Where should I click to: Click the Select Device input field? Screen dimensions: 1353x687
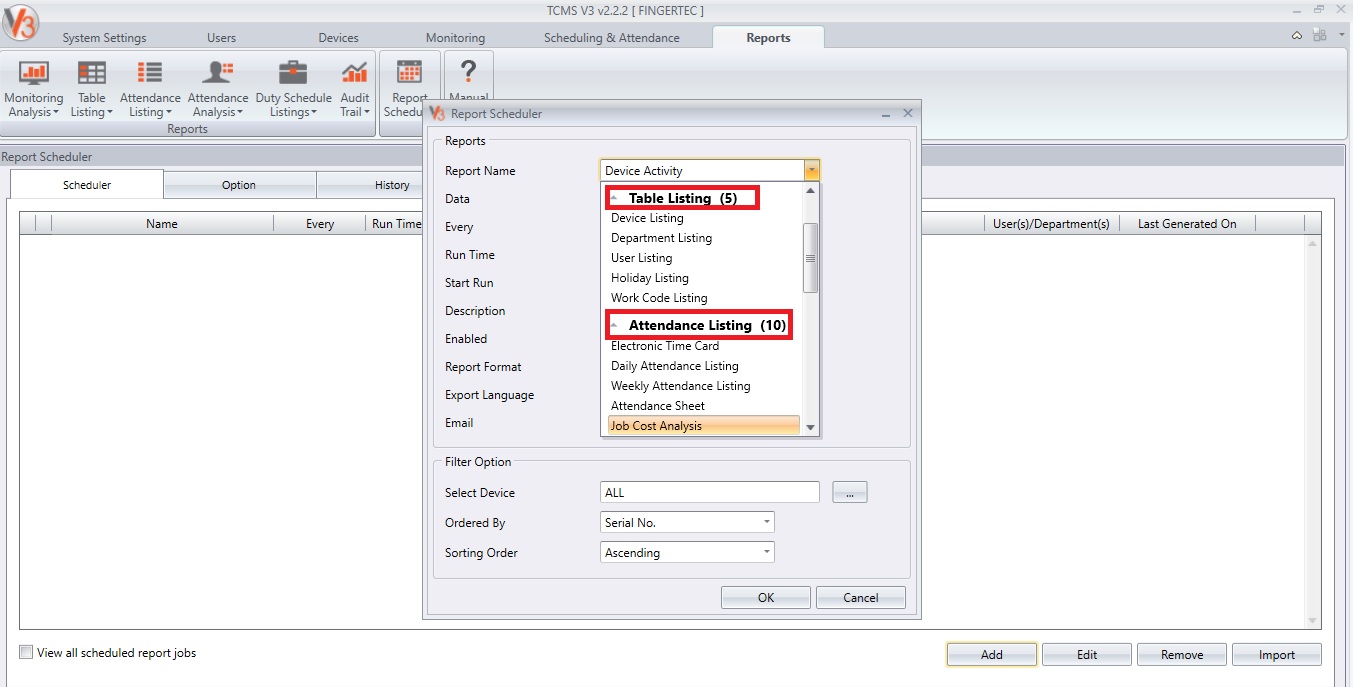(709, 492)
